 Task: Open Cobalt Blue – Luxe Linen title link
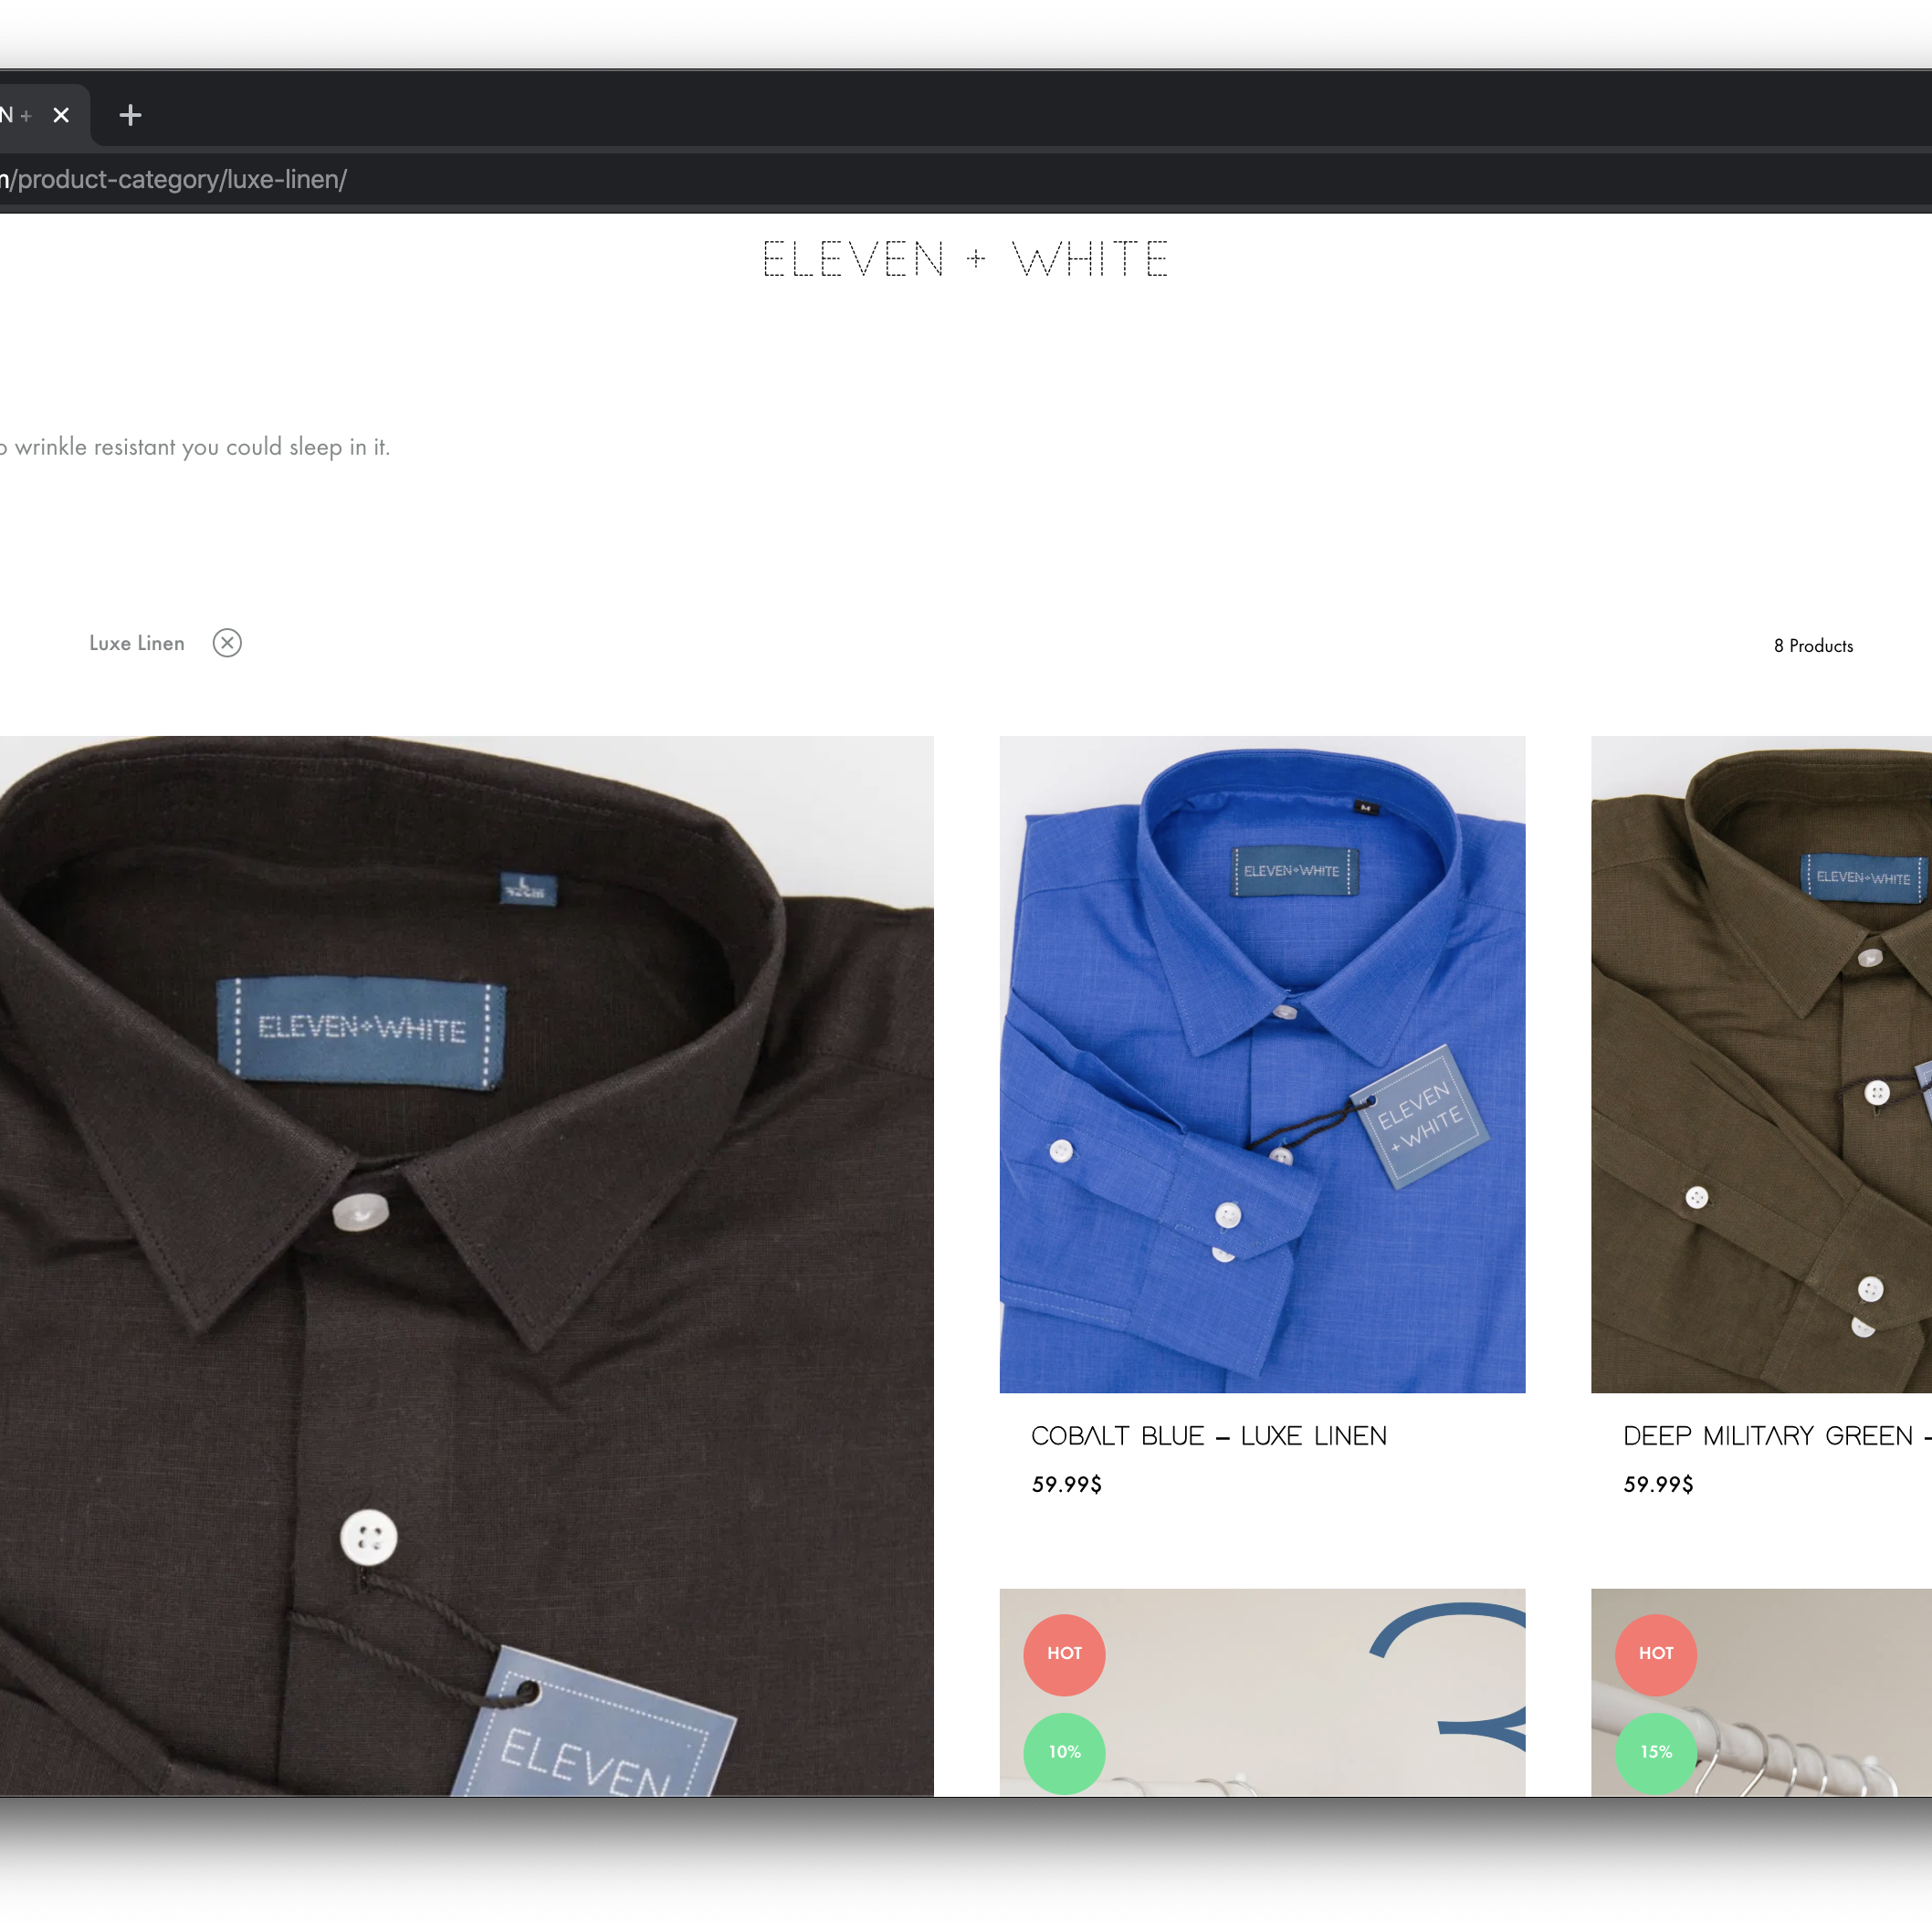tap(1208, 1436)
